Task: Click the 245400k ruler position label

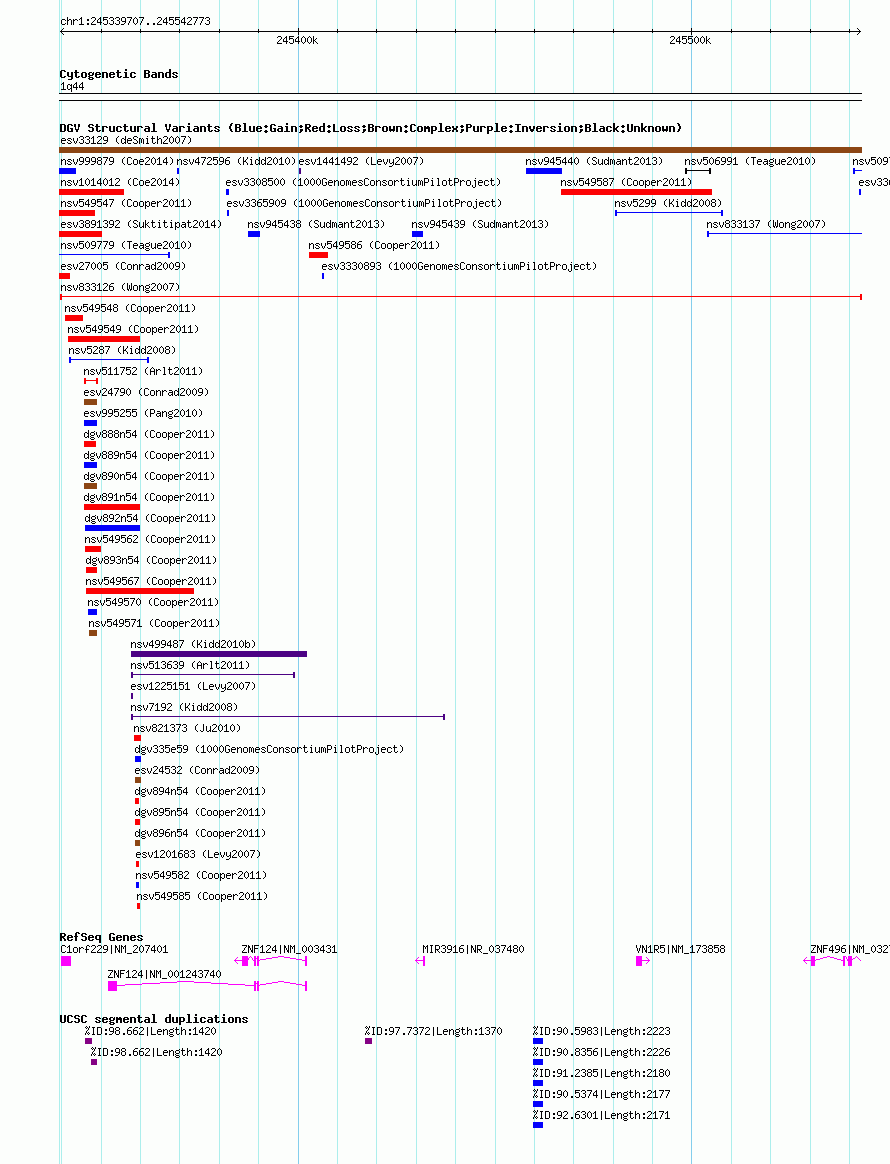Action: [297, 40]
